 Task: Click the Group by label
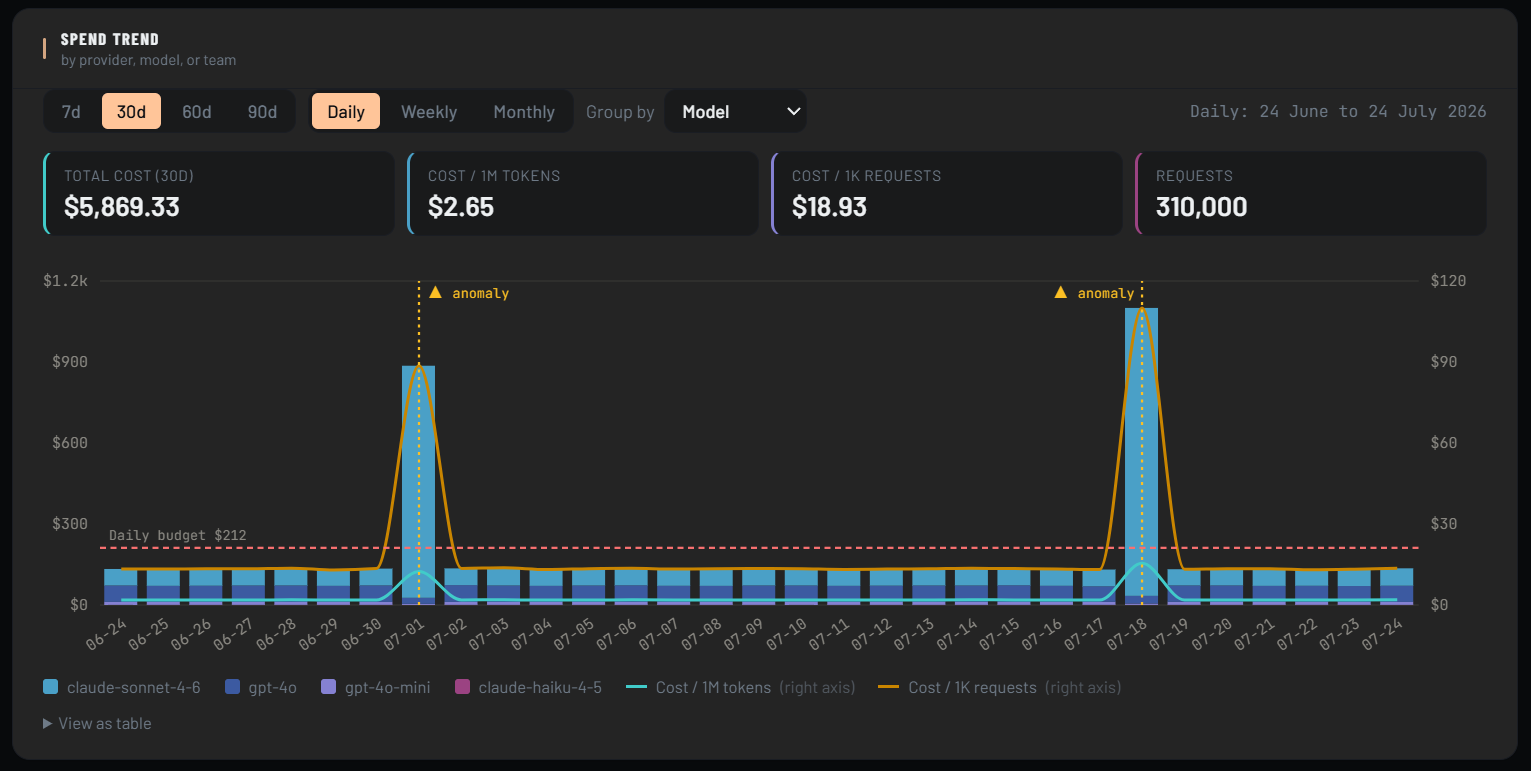[620, 112]
